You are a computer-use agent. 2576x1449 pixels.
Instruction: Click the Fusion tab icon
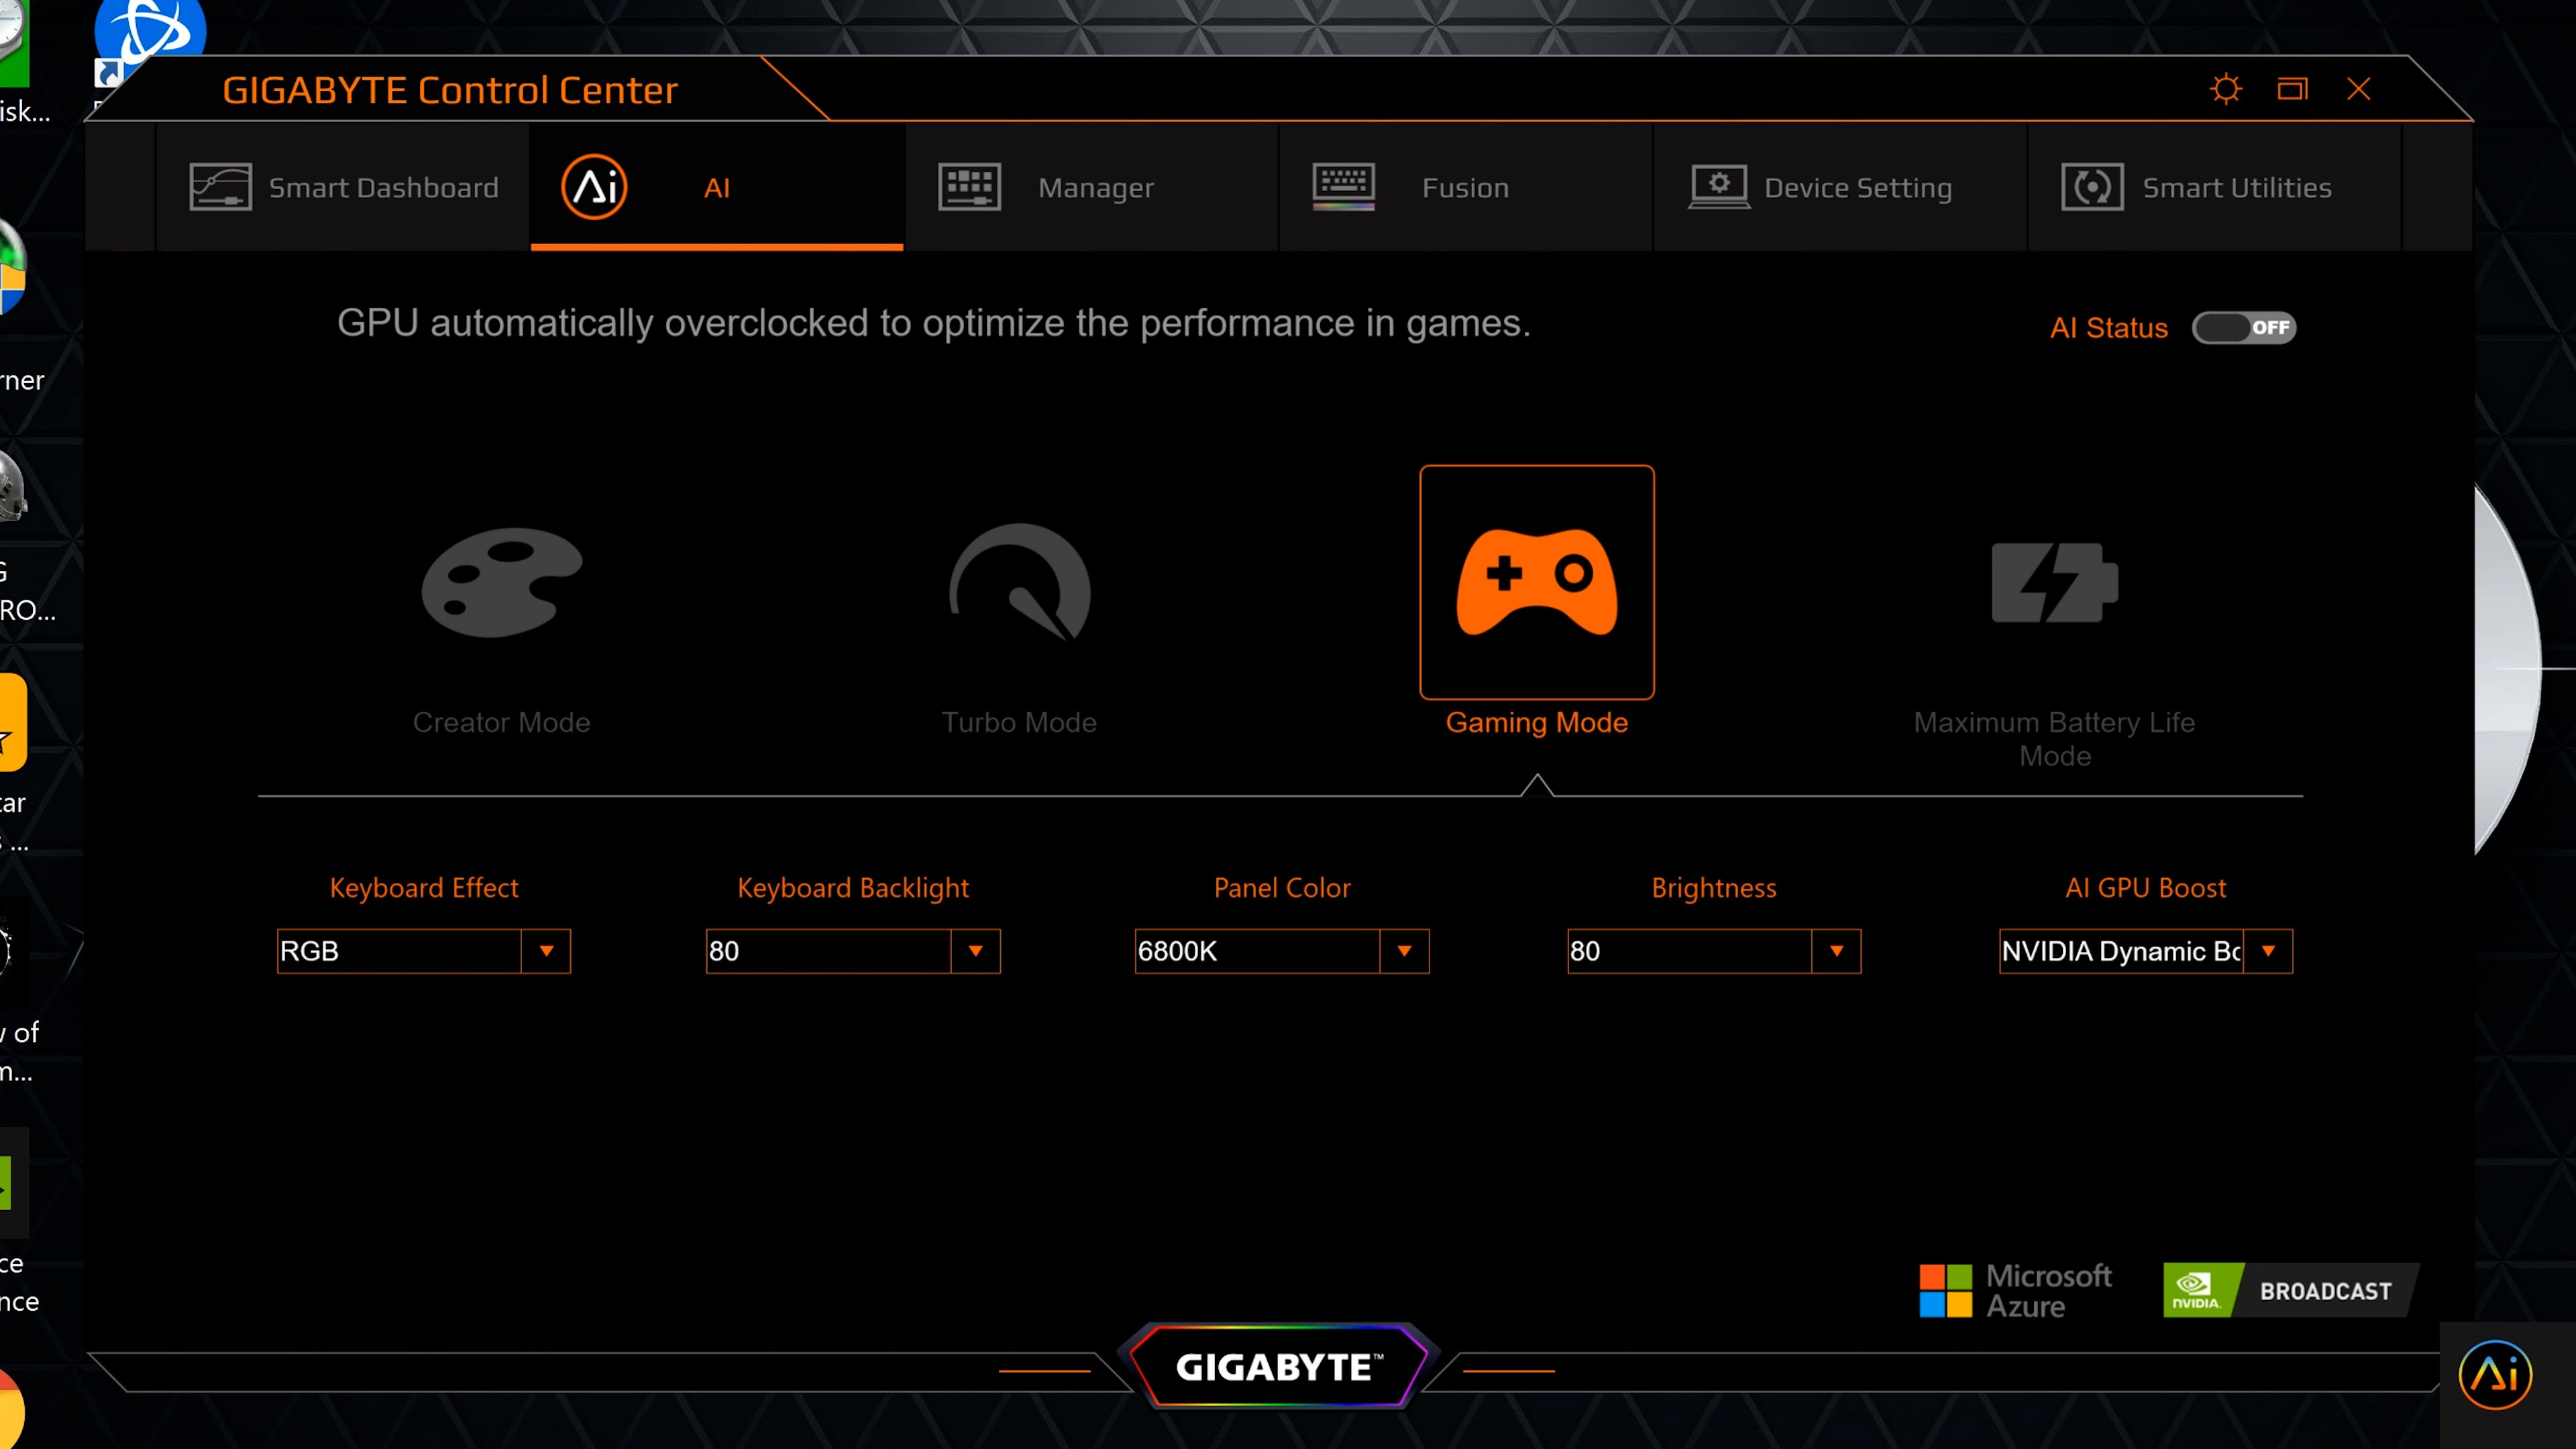[x=1344, y=186]
